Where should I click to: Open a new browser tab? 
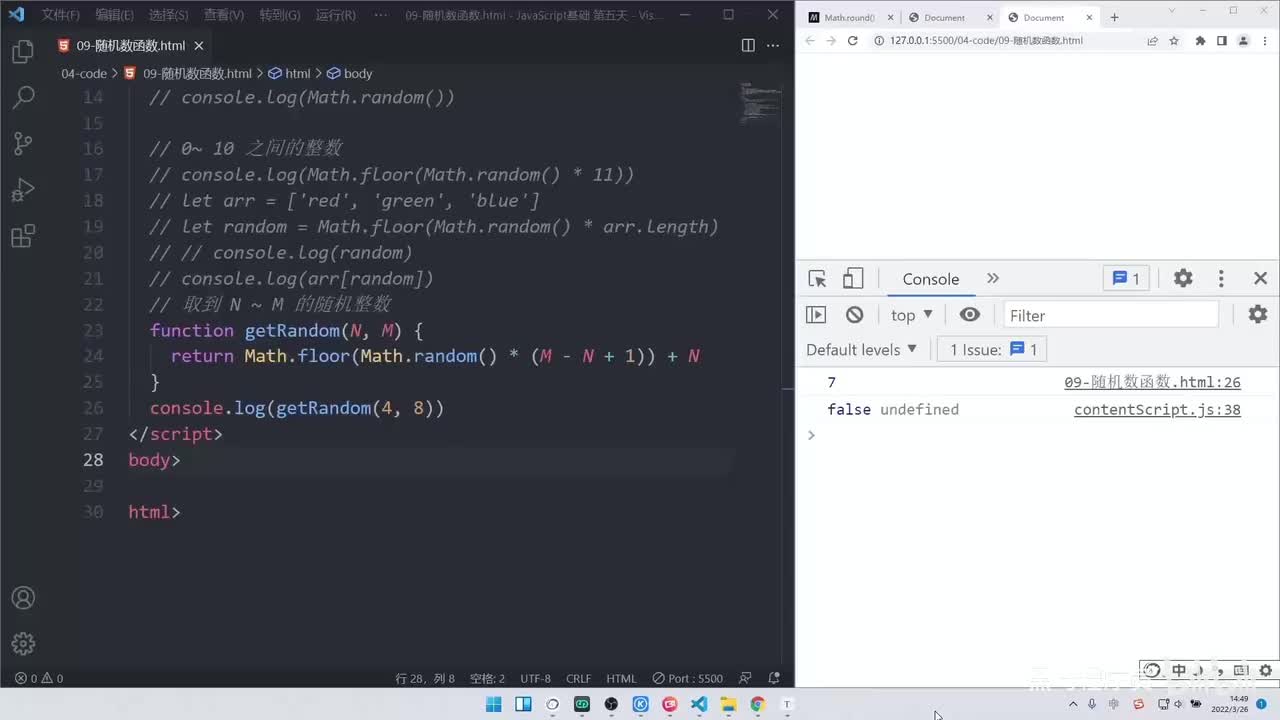pos(1114,17)
